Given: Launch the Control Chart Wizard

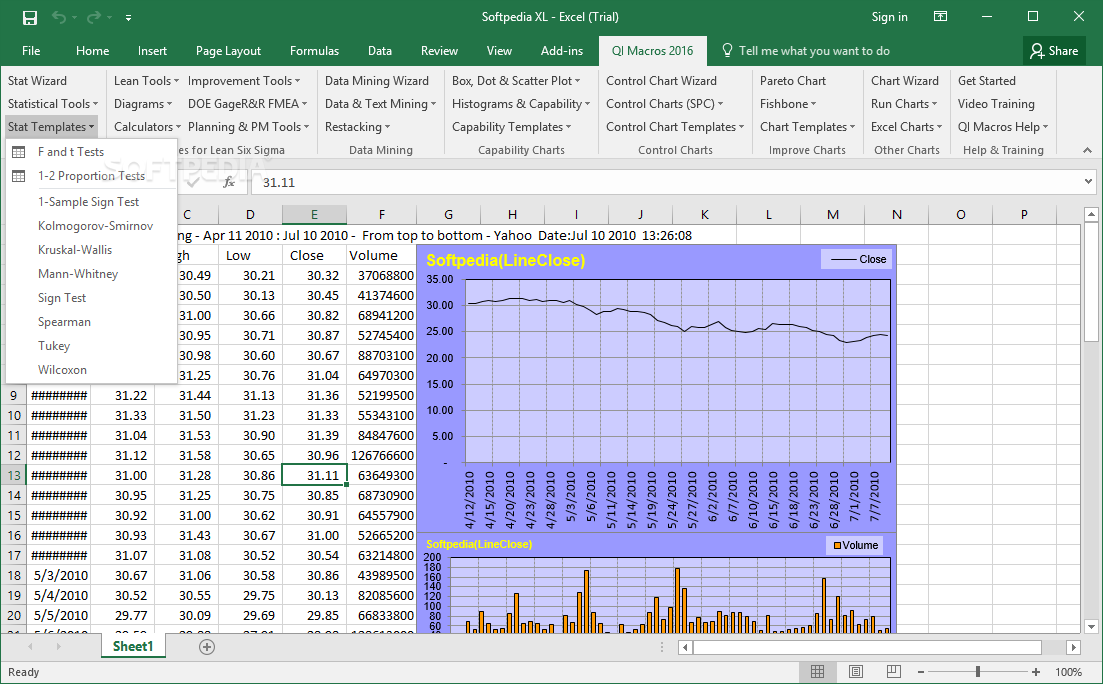Looking at the screenshot, I should click(661, 81).
